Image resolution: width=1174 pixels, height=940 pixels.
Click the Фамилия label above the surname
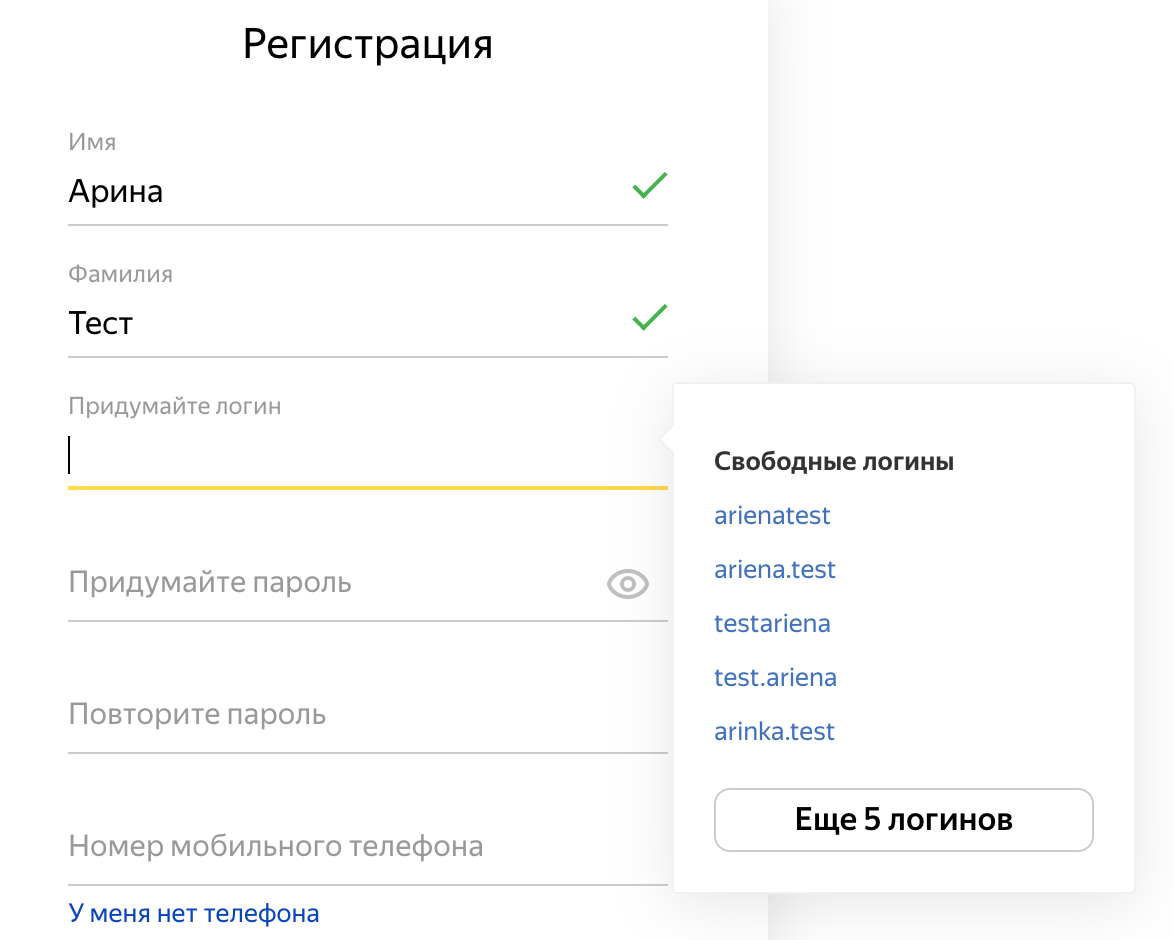pyautogui.click(x=120, y=274)
